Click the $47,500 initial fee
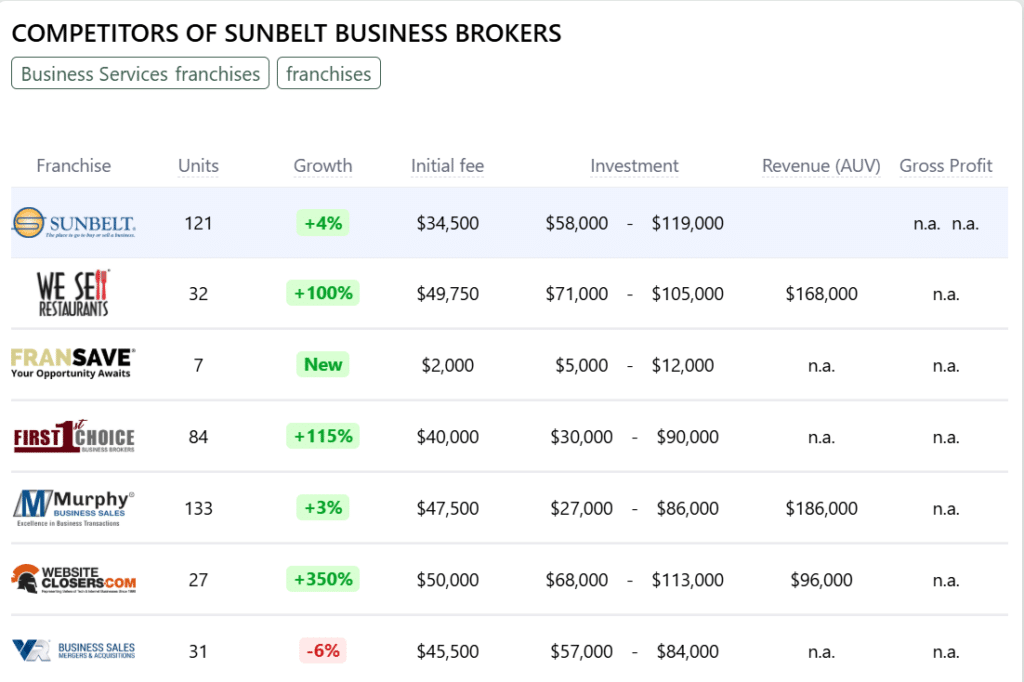 pyautogui.click(x=447, y=508)
